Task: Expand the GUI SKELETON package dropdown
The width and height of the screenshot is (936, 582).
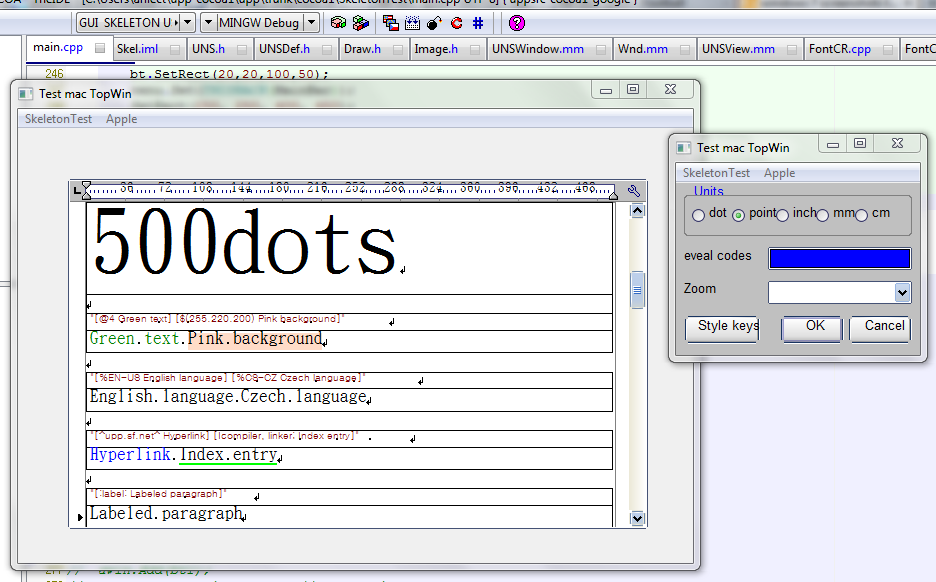Action: click(186, 22)
